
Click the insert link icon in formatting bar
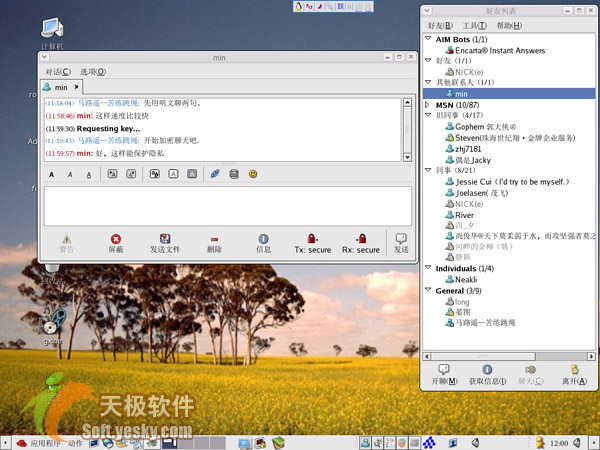pos(213,174)
